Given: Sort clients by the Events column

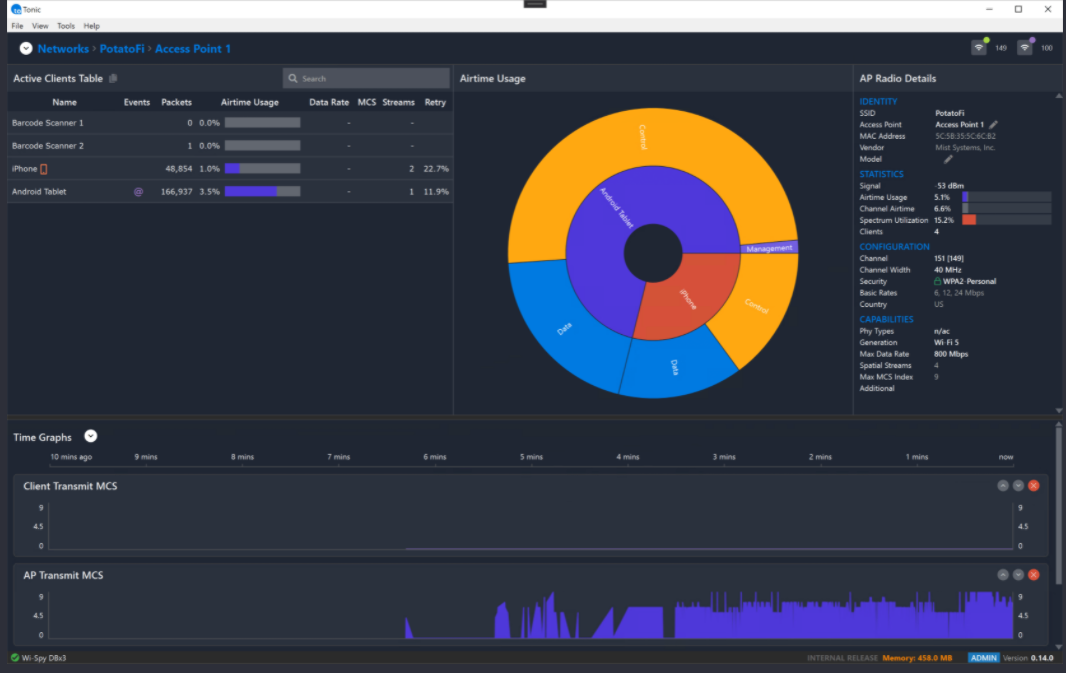Looking at the screenshot, I should click(137, 103).
